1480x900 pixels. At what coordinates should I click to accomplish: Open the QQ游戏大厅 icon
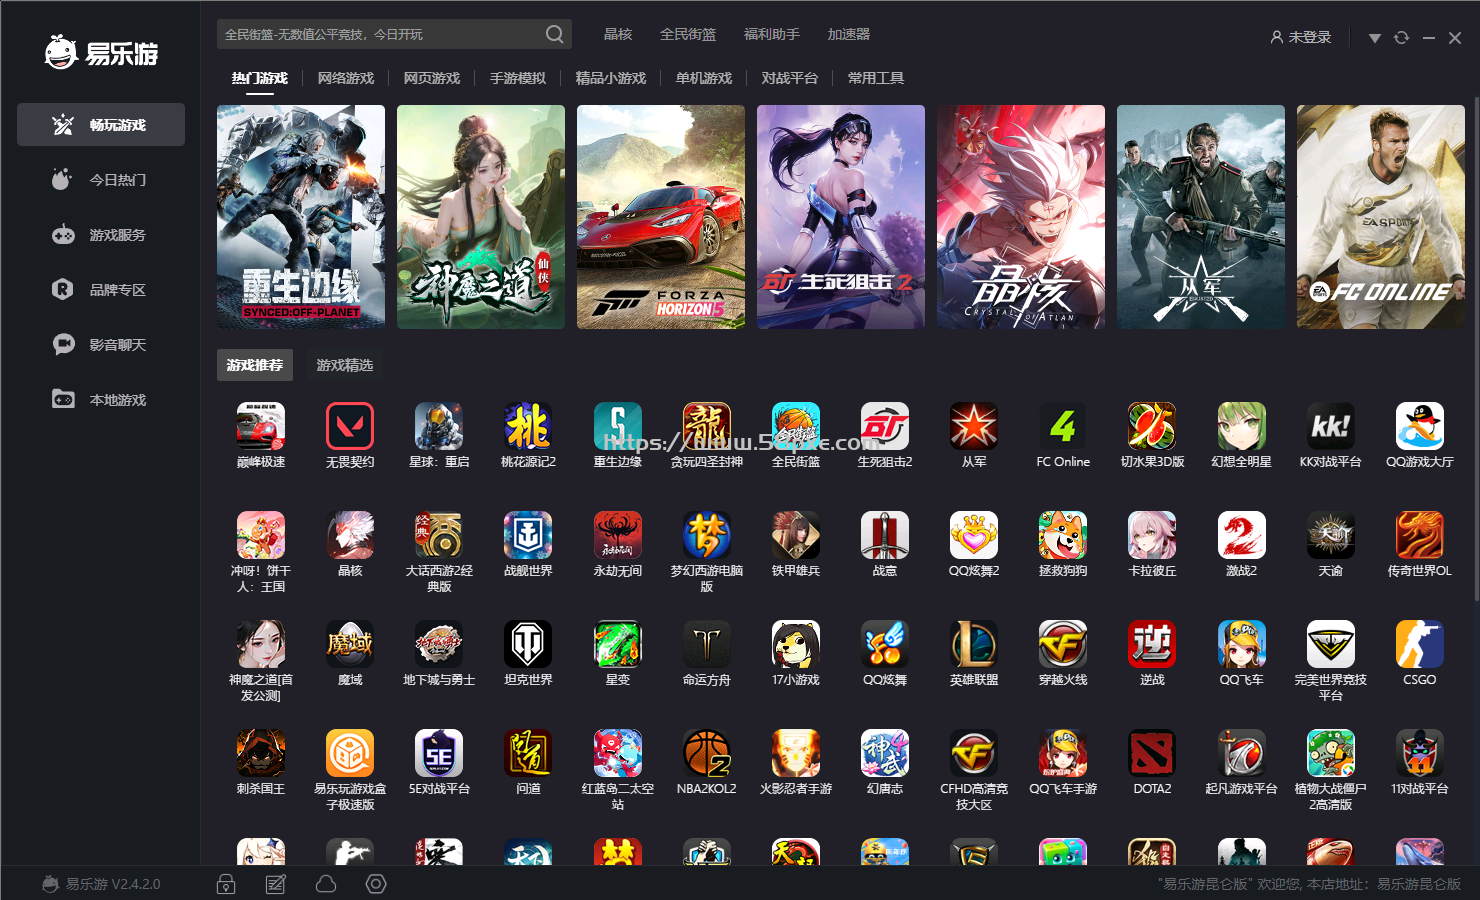coord(1420,426)
